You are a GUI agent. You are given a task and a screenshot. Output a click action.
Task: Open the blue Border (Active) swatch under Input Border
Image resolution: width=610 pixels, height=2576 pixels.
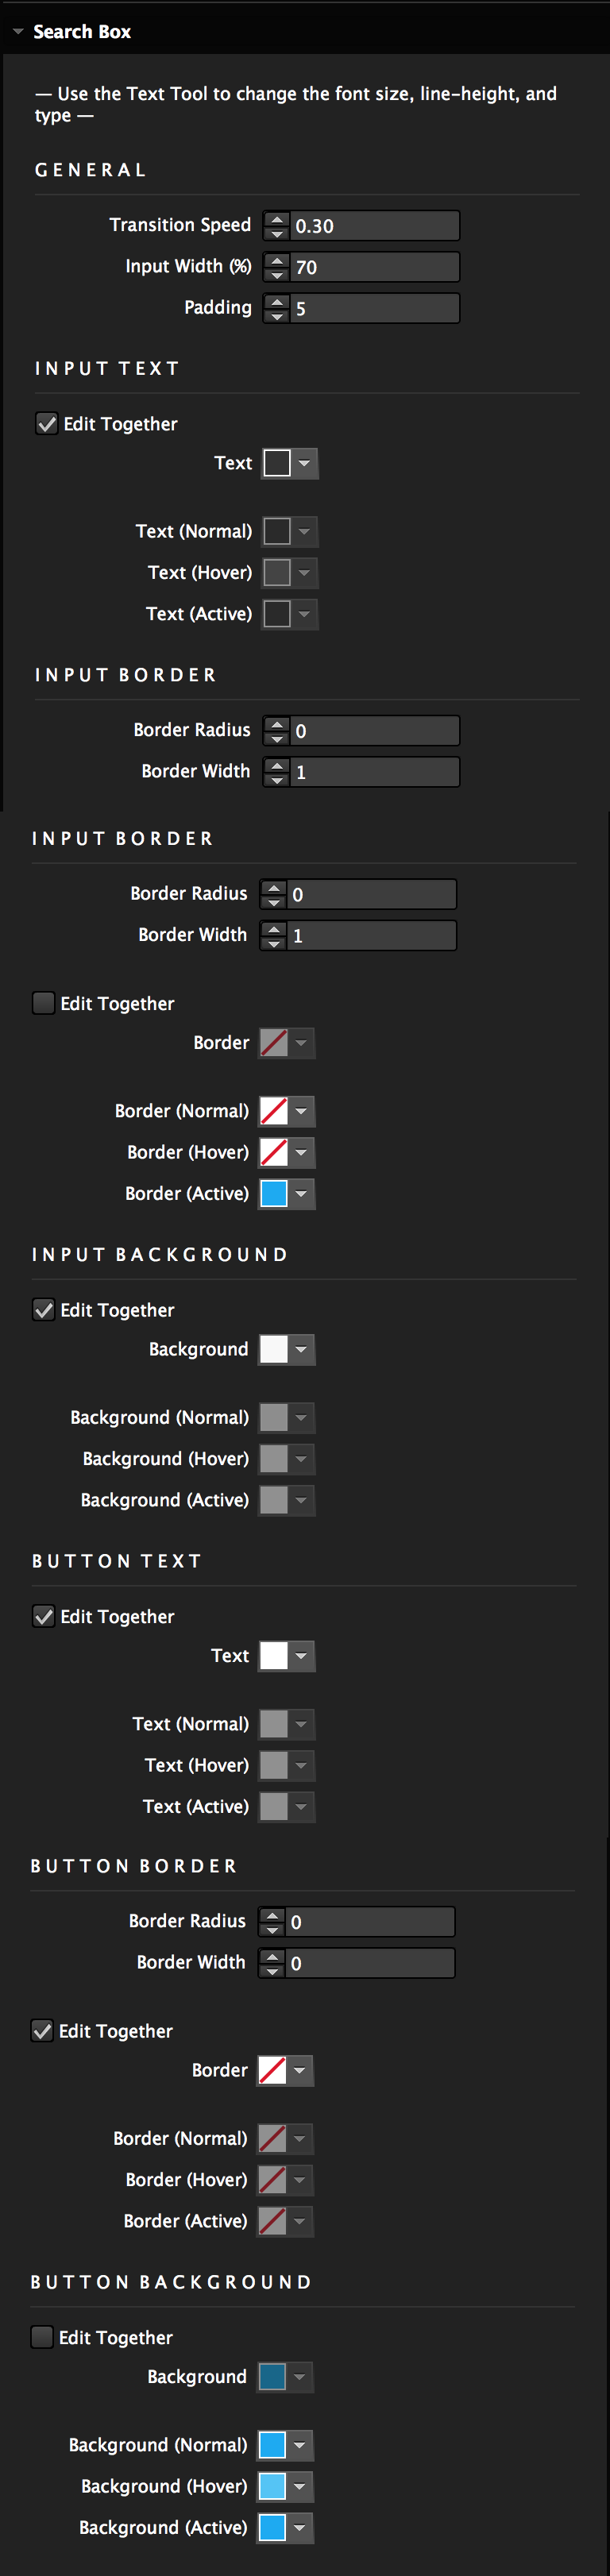tap(274, 1193)
